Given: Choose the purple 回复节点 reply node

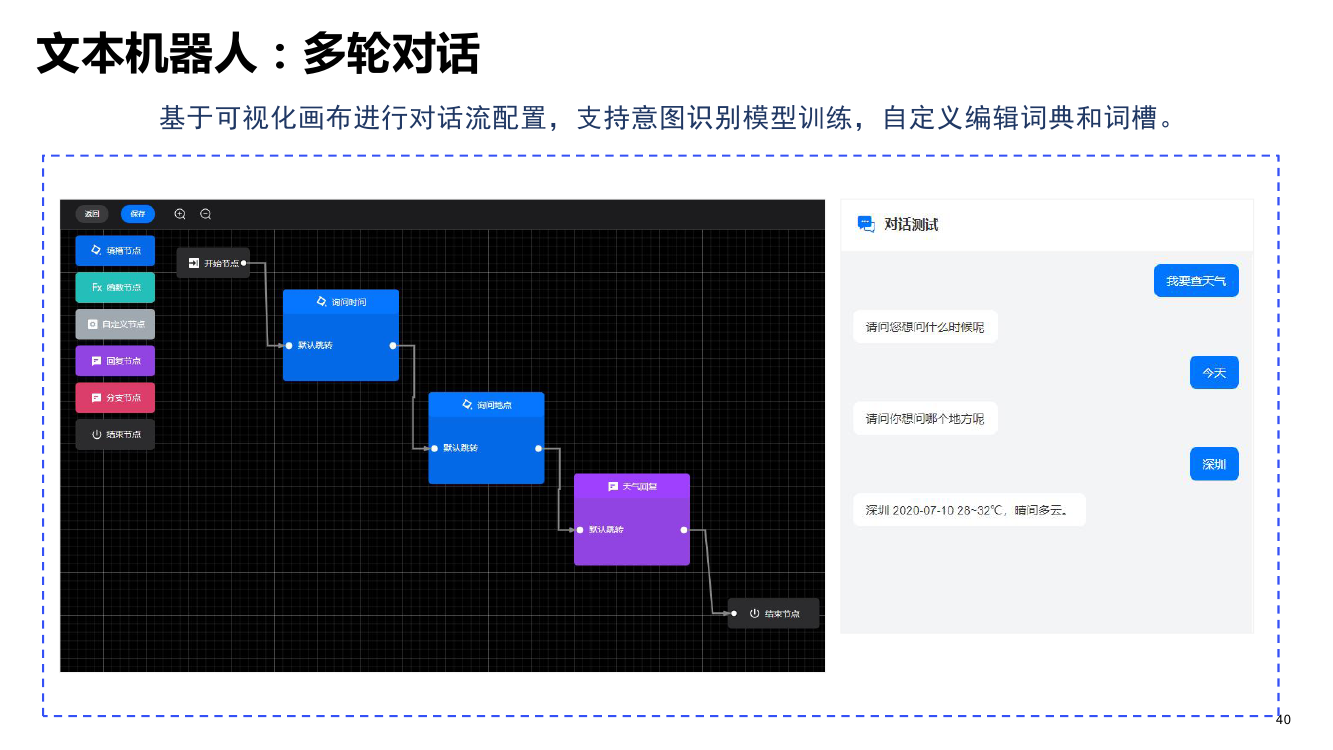Looking at the screenshot, I should point(115,361).
